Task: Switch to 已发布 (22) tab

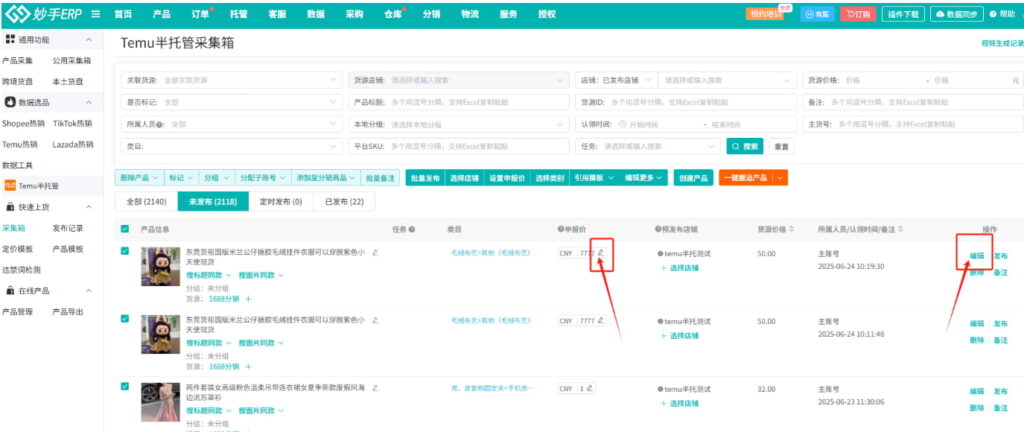Action: pos(344,202)
